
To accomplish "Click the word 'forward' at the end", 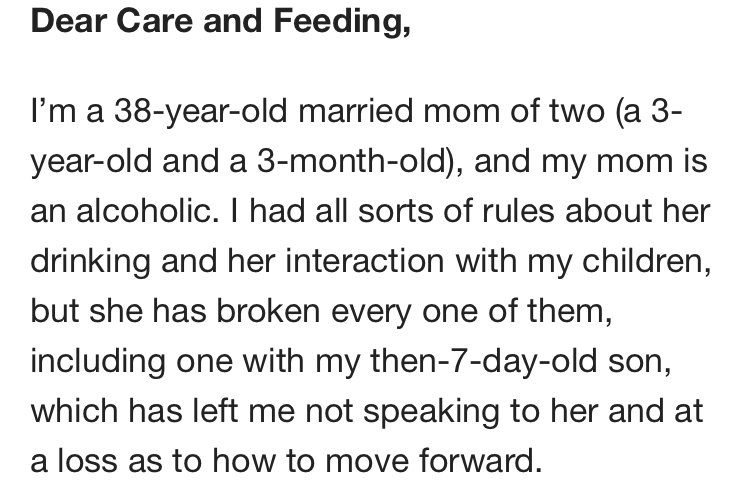I will [x=480, y=462].
